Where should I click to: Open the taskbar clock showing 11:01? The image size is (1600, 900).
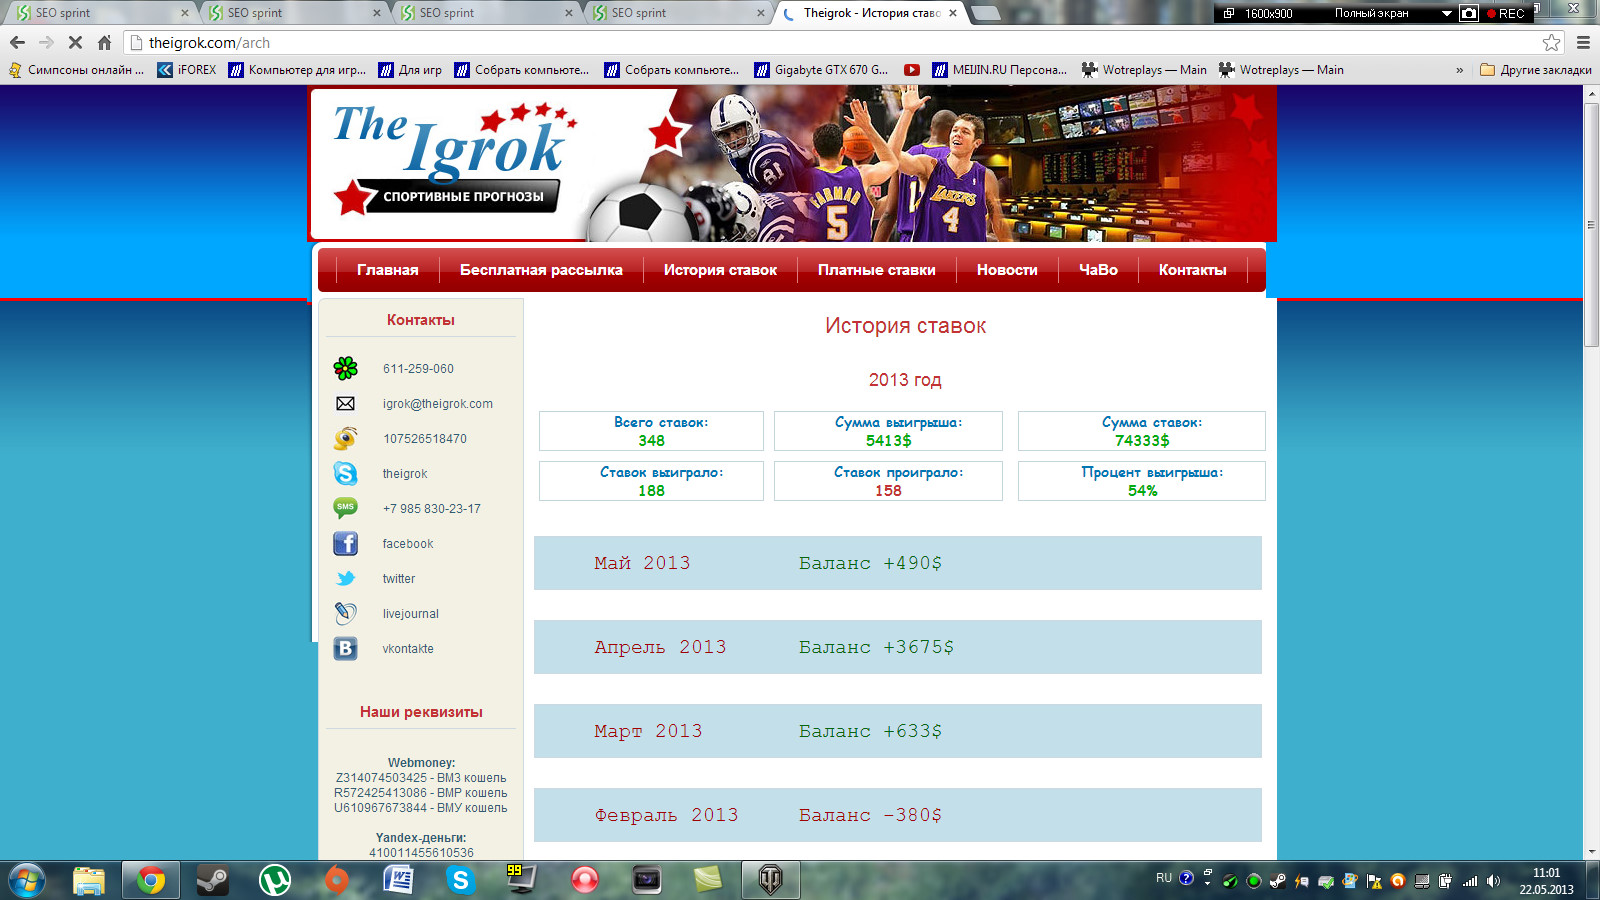tap(1546, 881)
